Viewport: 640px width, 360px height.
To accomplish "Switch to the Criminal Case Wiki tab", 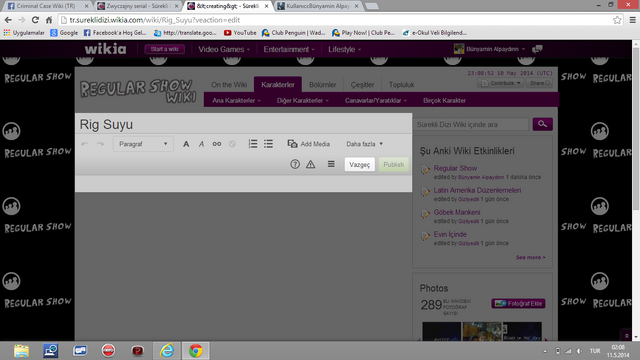I will pos(46,6).
